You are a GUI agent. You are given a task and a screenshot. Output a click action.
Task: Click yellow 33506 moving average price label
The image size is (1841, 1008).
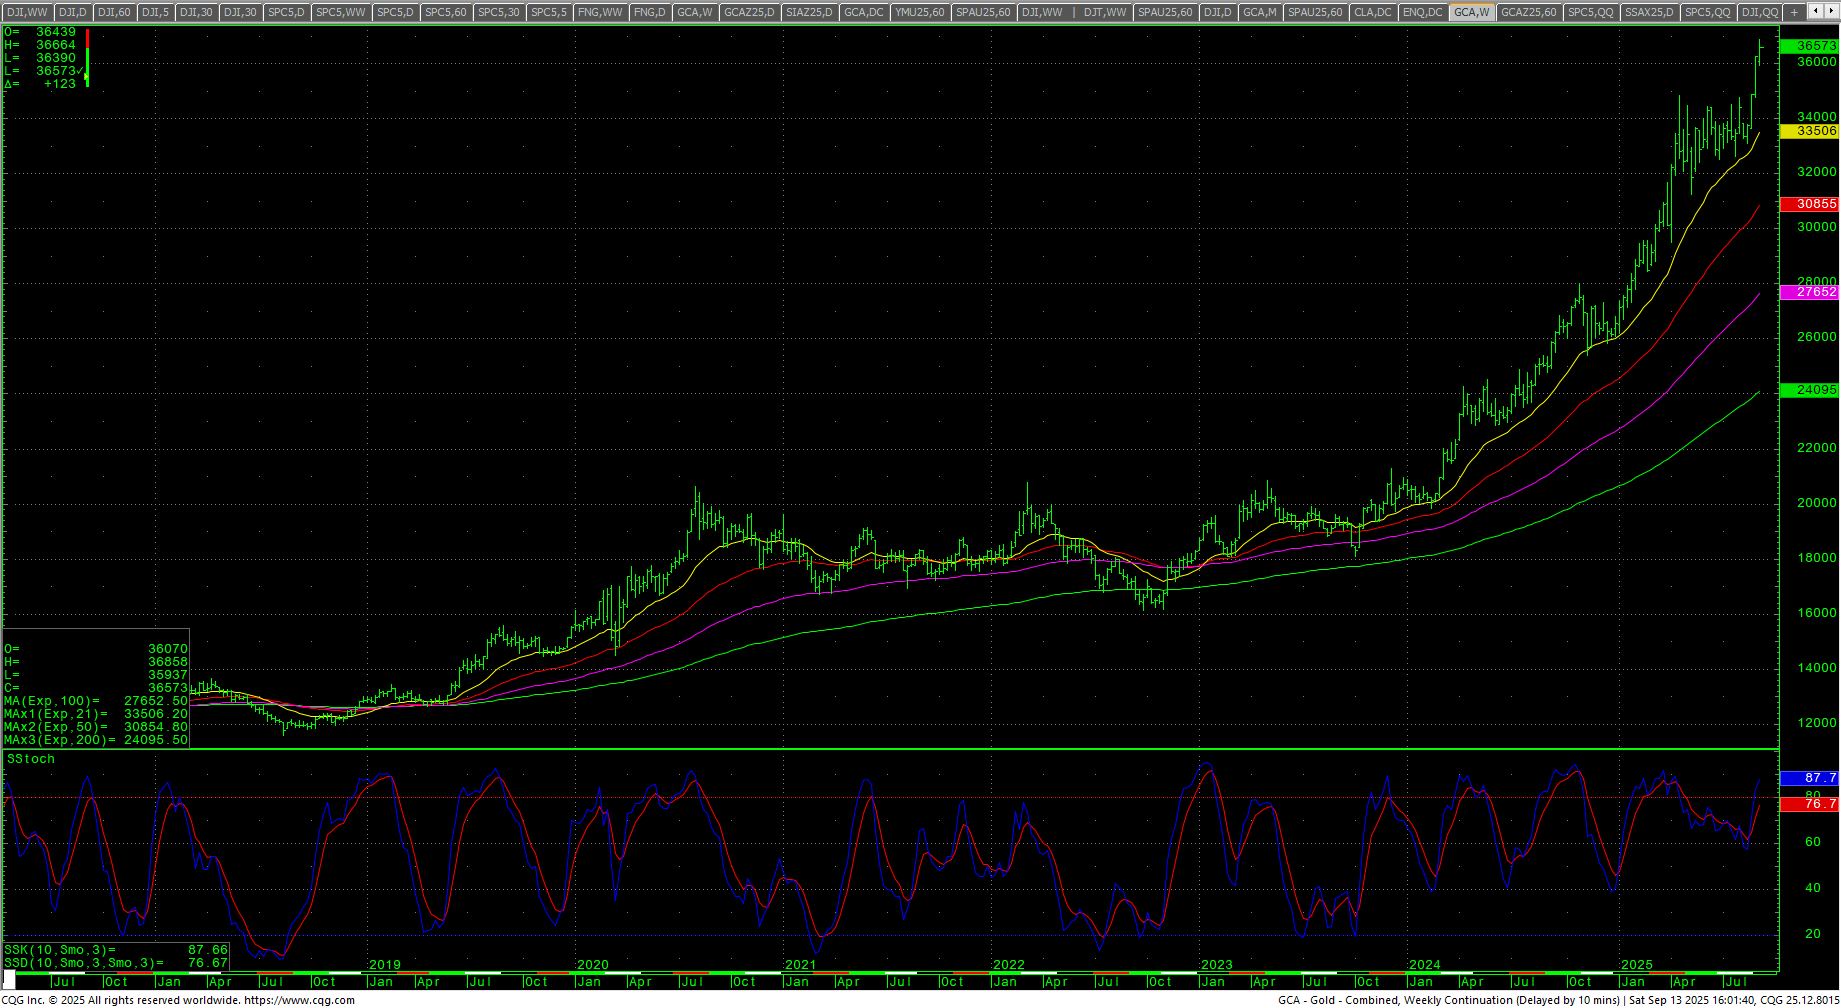1810,131
